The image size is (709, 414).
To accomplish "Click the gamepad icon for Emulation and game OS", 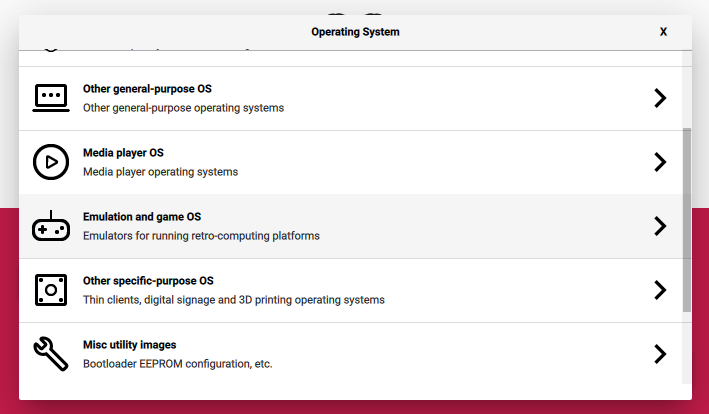I will click(x=51, y=226).
